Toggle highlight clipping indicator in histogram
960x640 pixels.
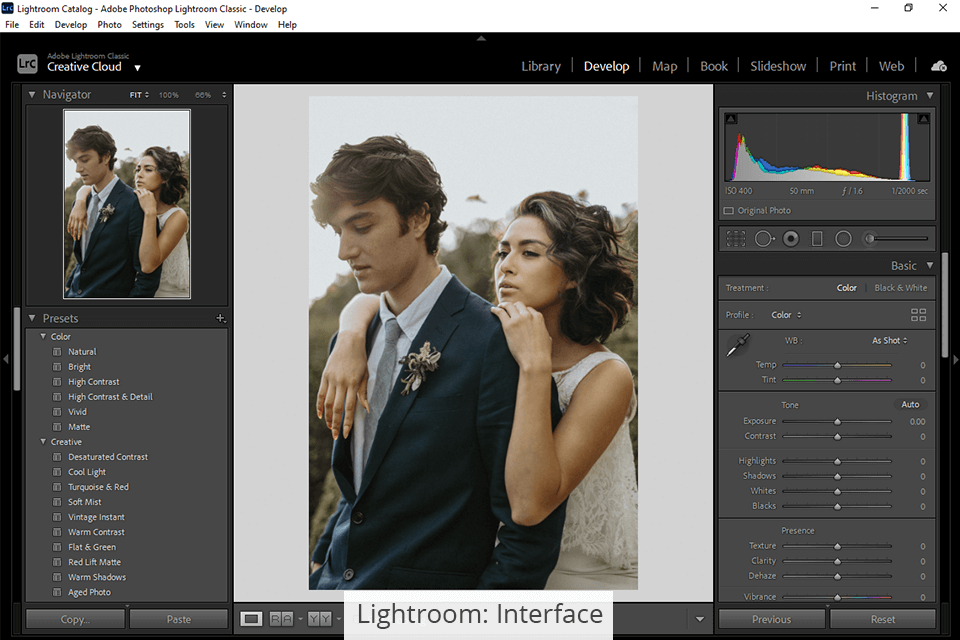click(x=923, y=119)
